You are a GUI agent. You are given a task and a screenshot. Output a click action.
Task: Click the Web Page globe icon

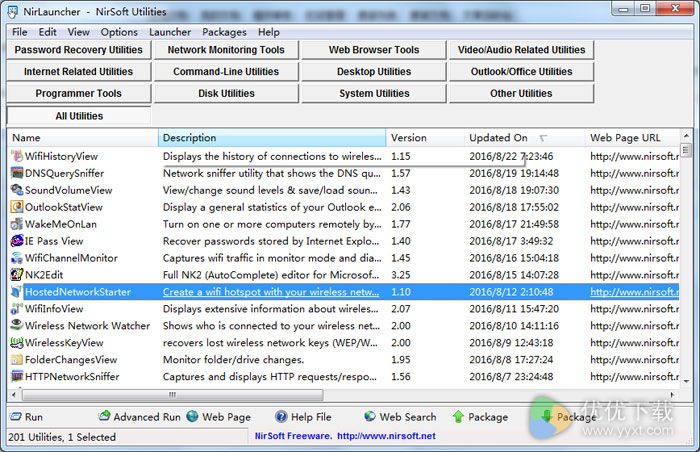tap(192, 416)
